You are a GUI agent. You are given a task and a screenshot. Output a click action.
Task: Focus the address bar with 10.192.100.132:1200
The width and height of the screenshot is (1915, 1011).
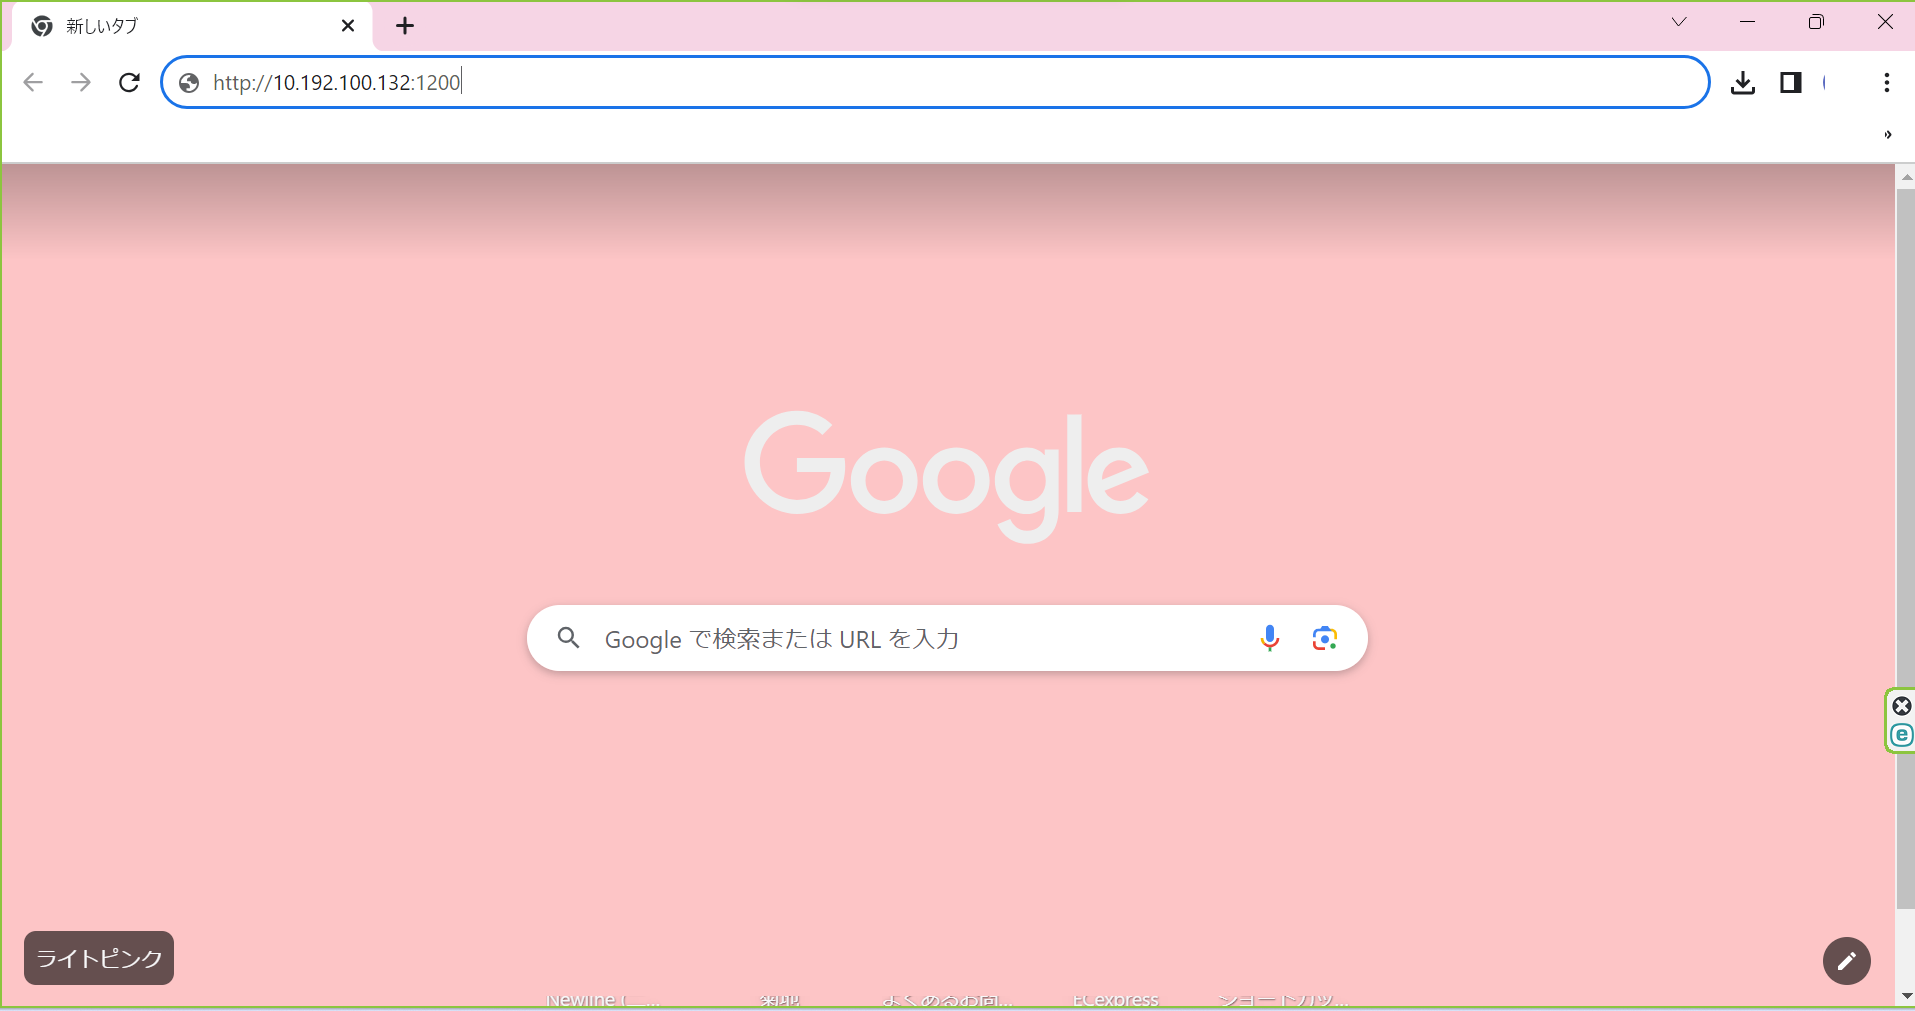935,82
